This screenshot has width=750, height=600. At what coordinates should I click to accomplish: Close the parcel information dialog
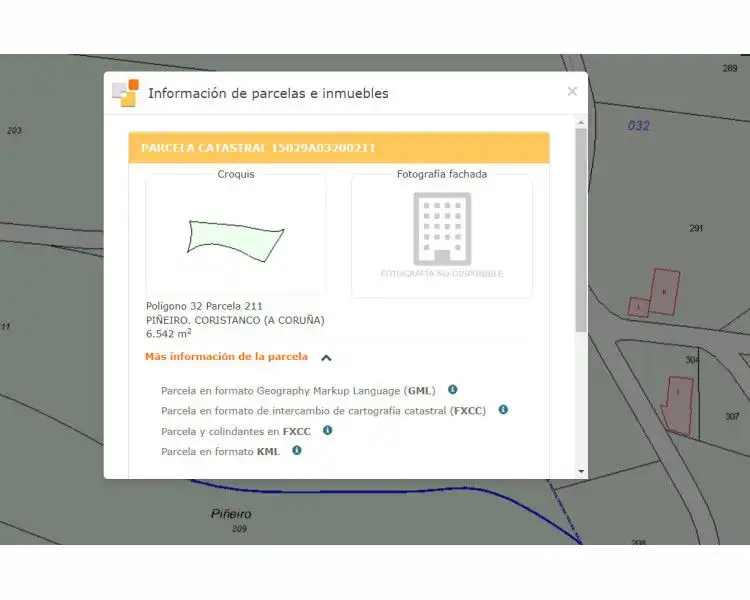(x=572, y=91)
